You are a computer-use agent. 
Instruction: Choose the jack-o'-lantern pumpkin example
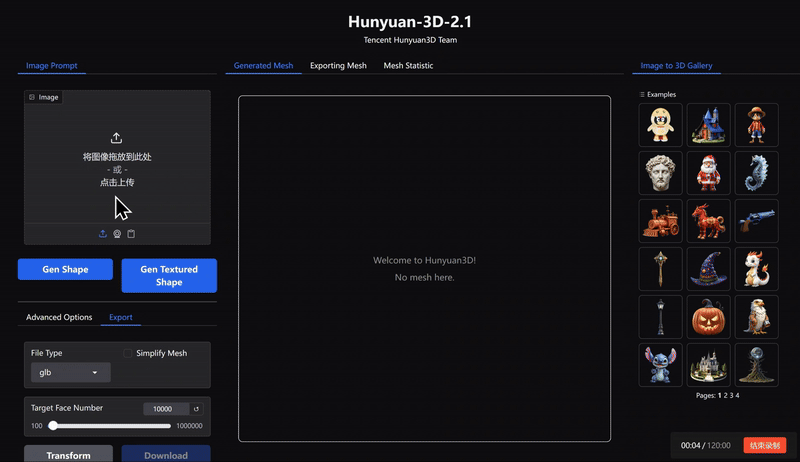coord(709,317)
